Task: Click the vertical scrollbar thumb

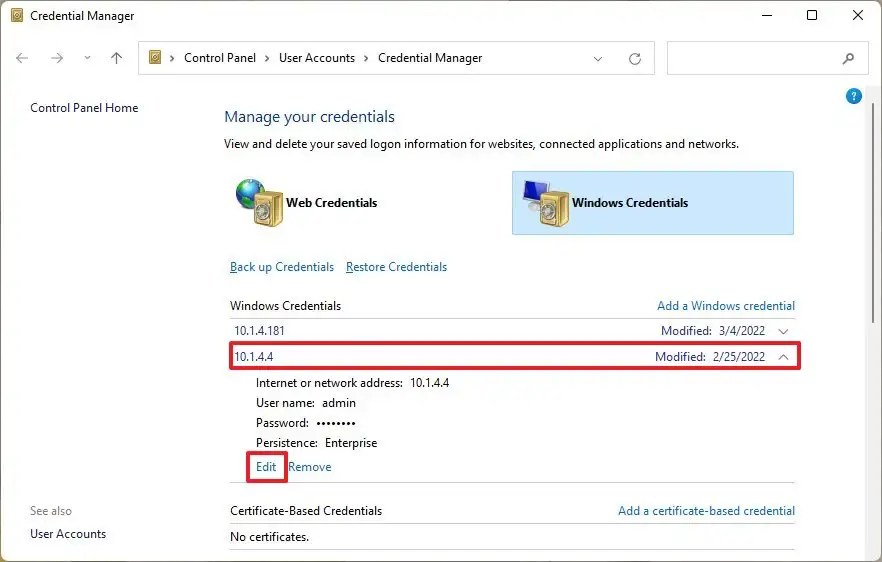Action: pyautogui.click(x=873, y=213)
